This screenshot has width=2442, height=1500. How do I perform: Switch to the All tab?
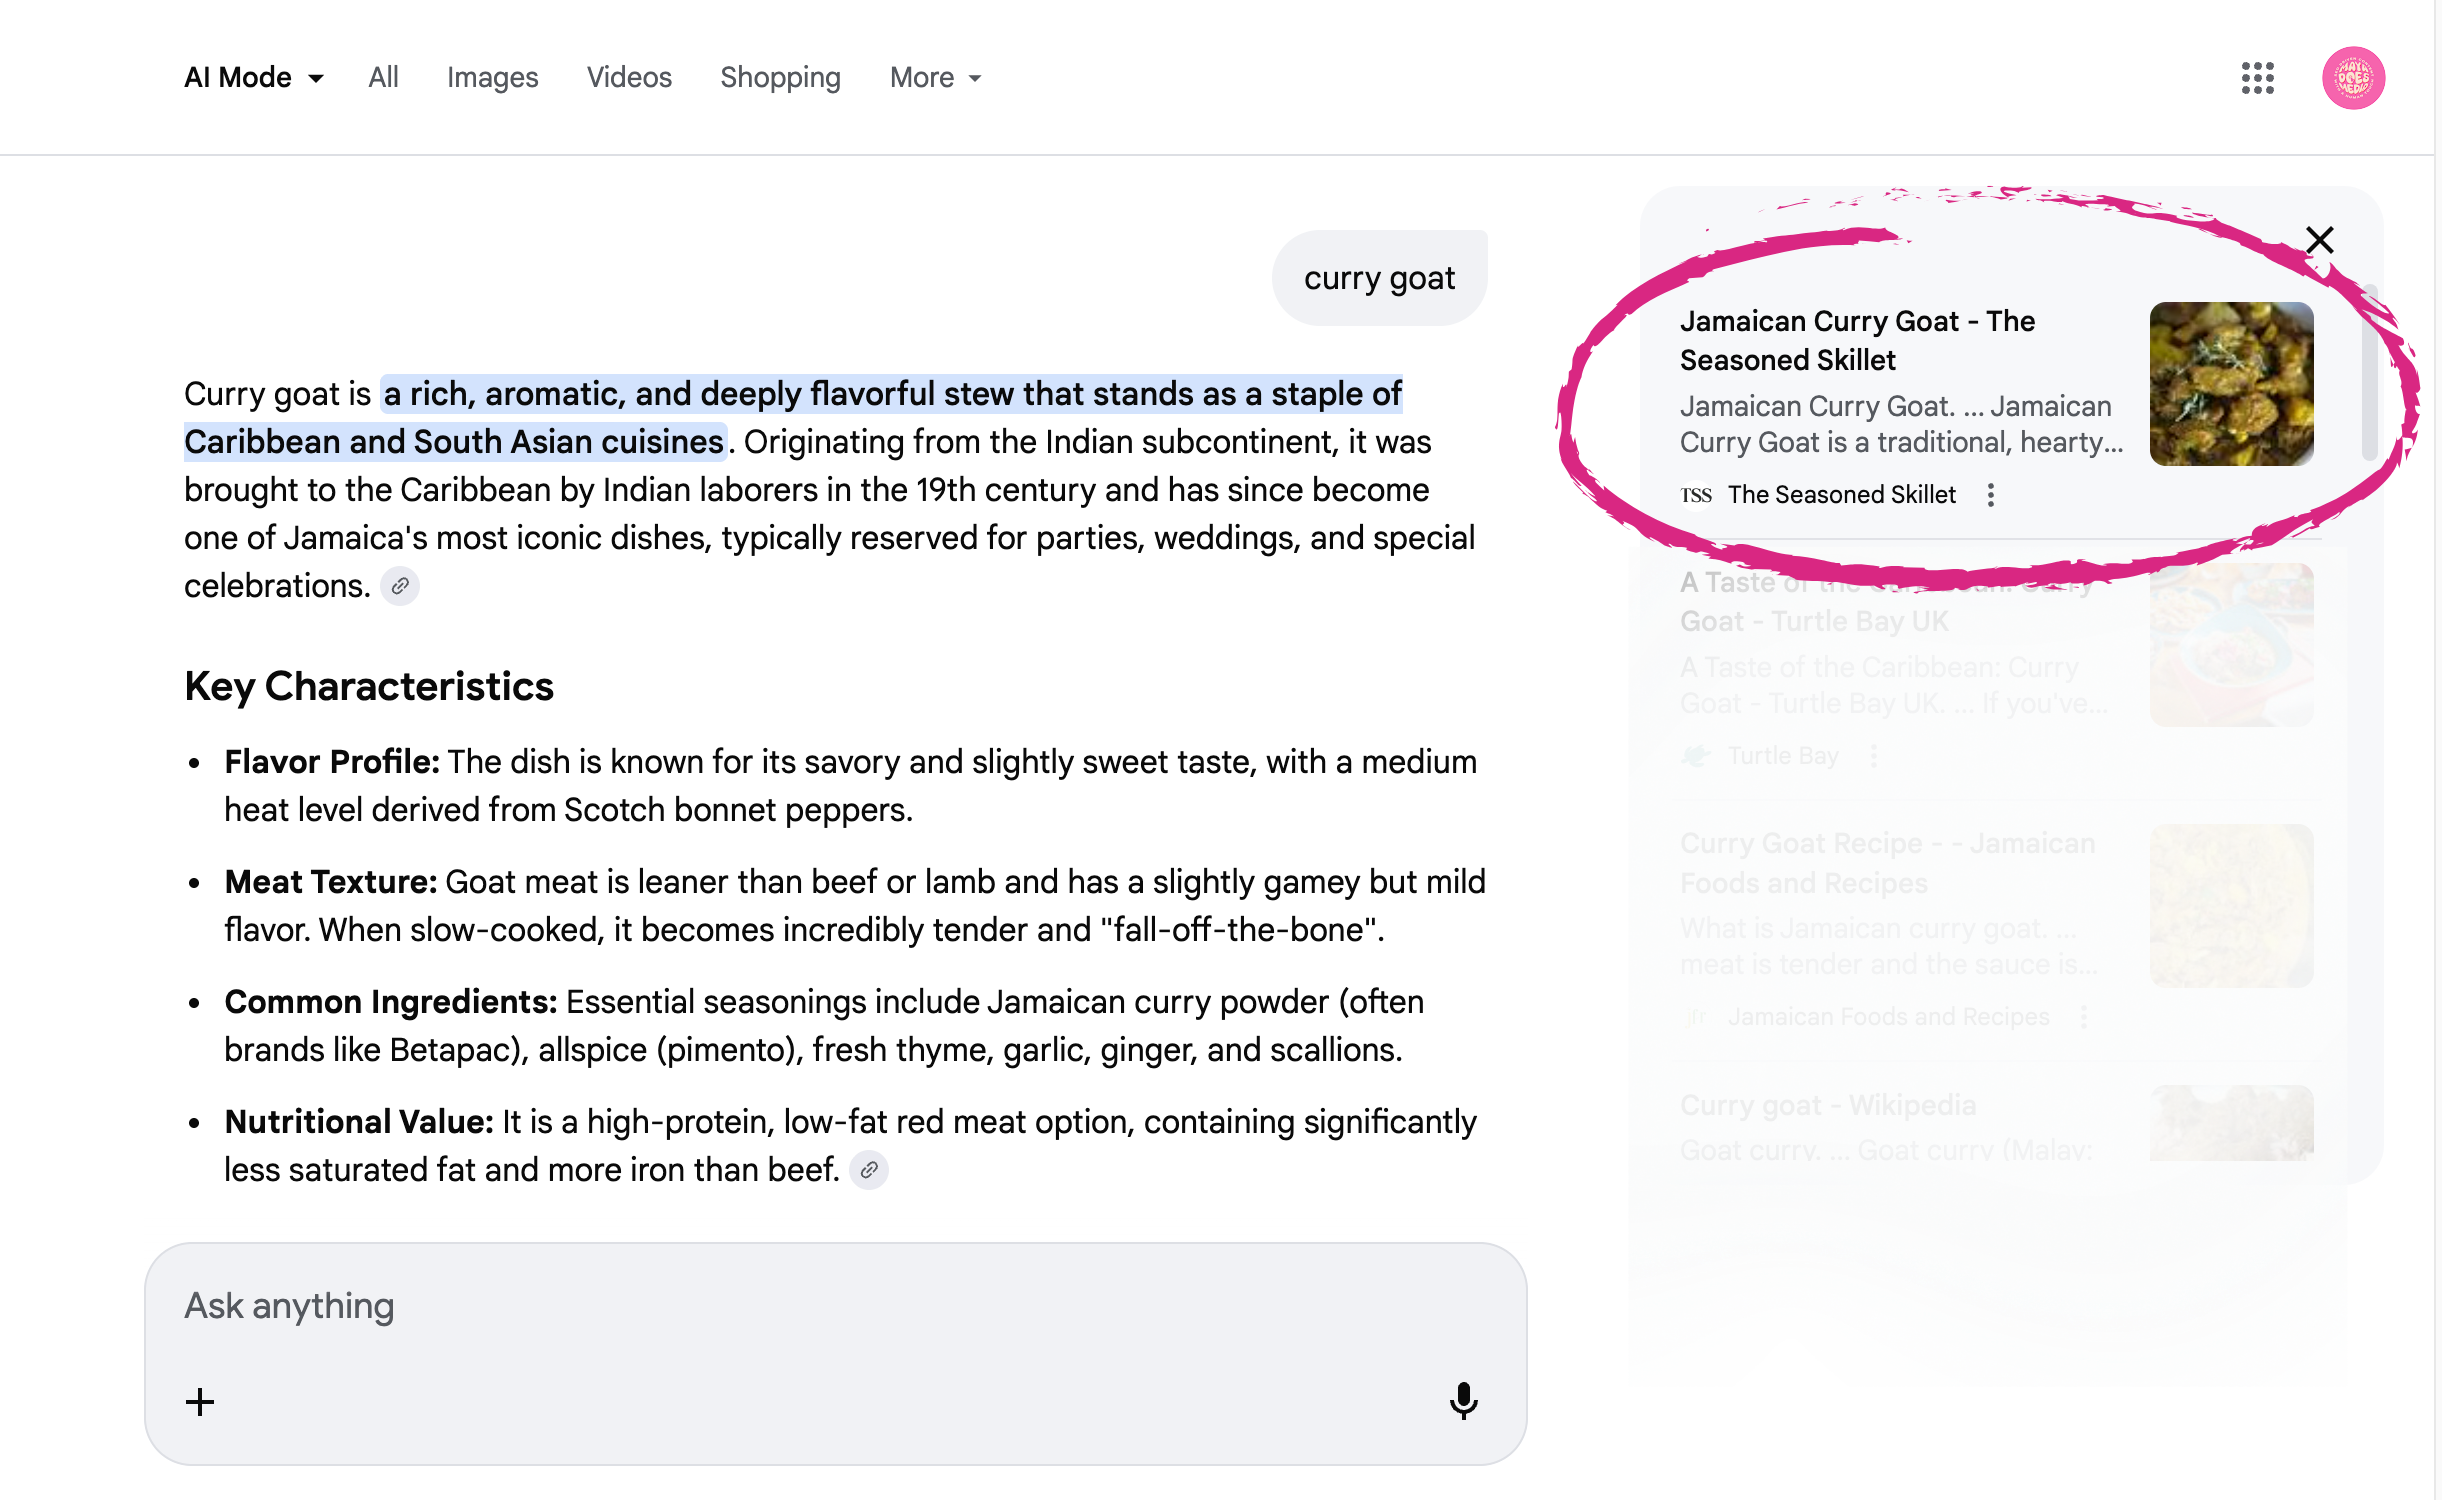[x=383, y=78]
